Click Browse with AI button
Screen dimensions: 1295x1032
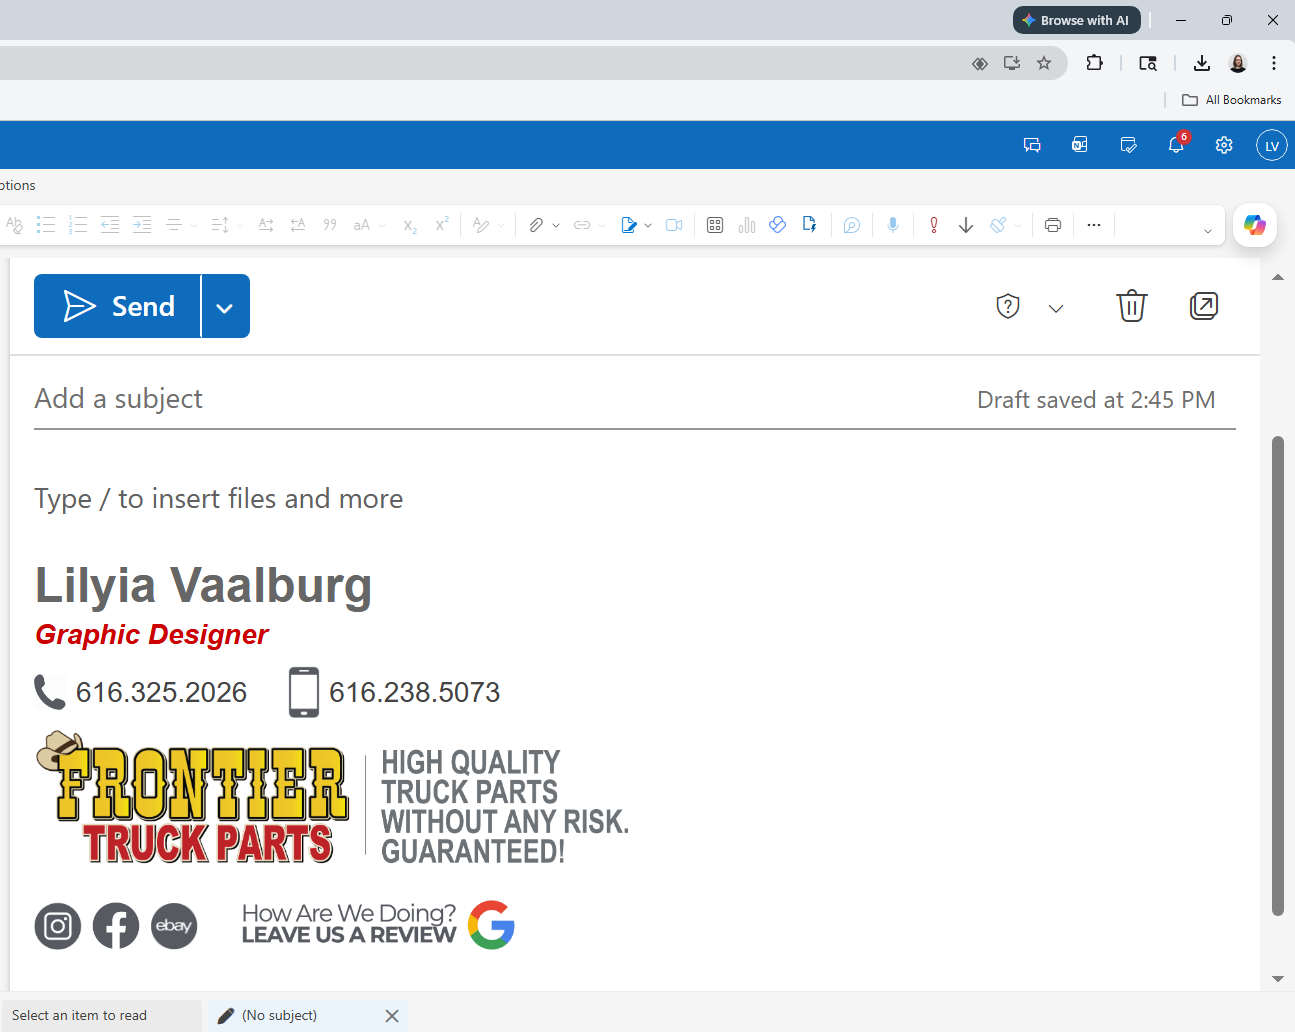click(1076, 20)
